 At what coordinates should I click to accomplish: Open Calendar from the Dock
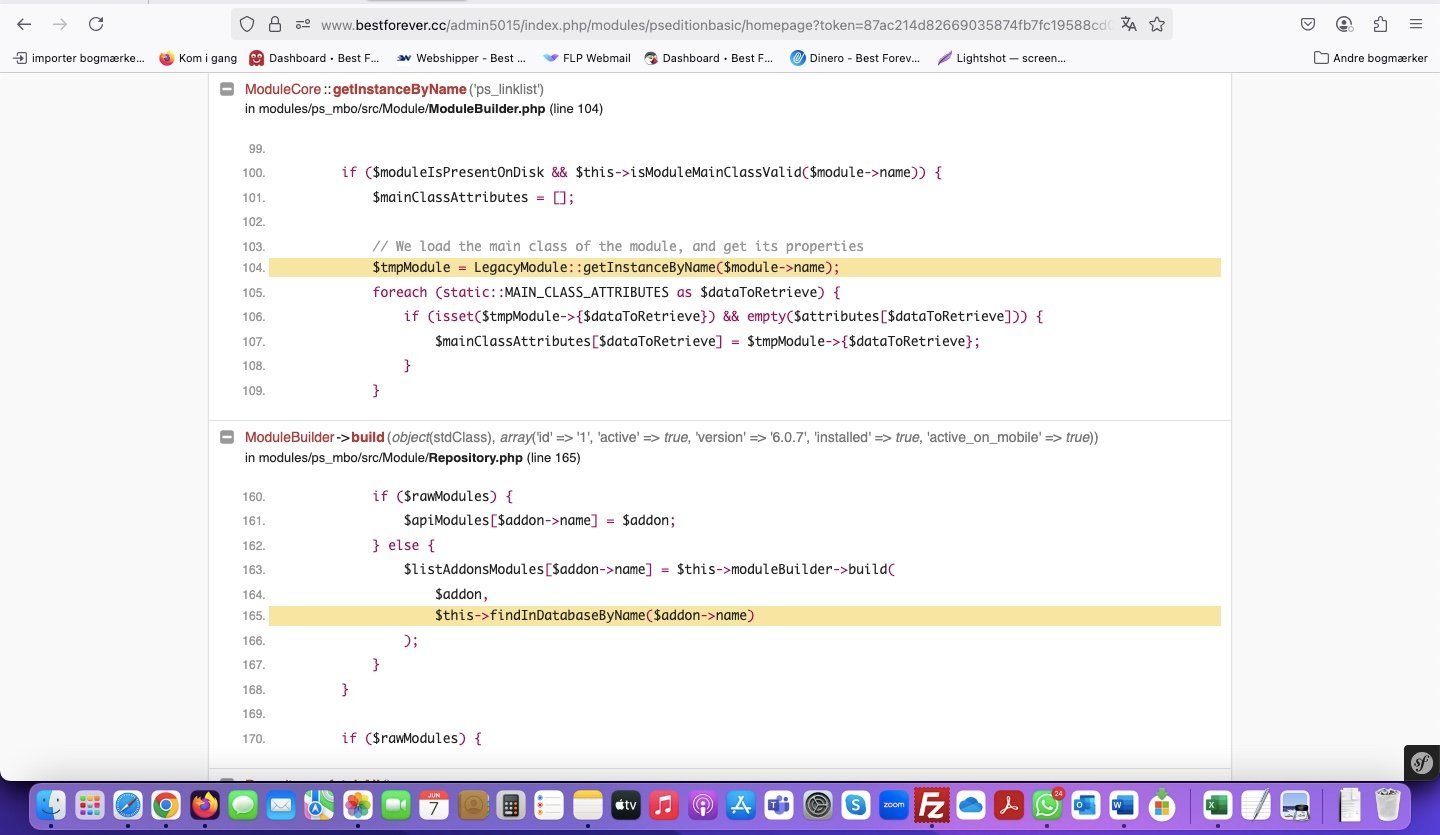click(434, 805)
